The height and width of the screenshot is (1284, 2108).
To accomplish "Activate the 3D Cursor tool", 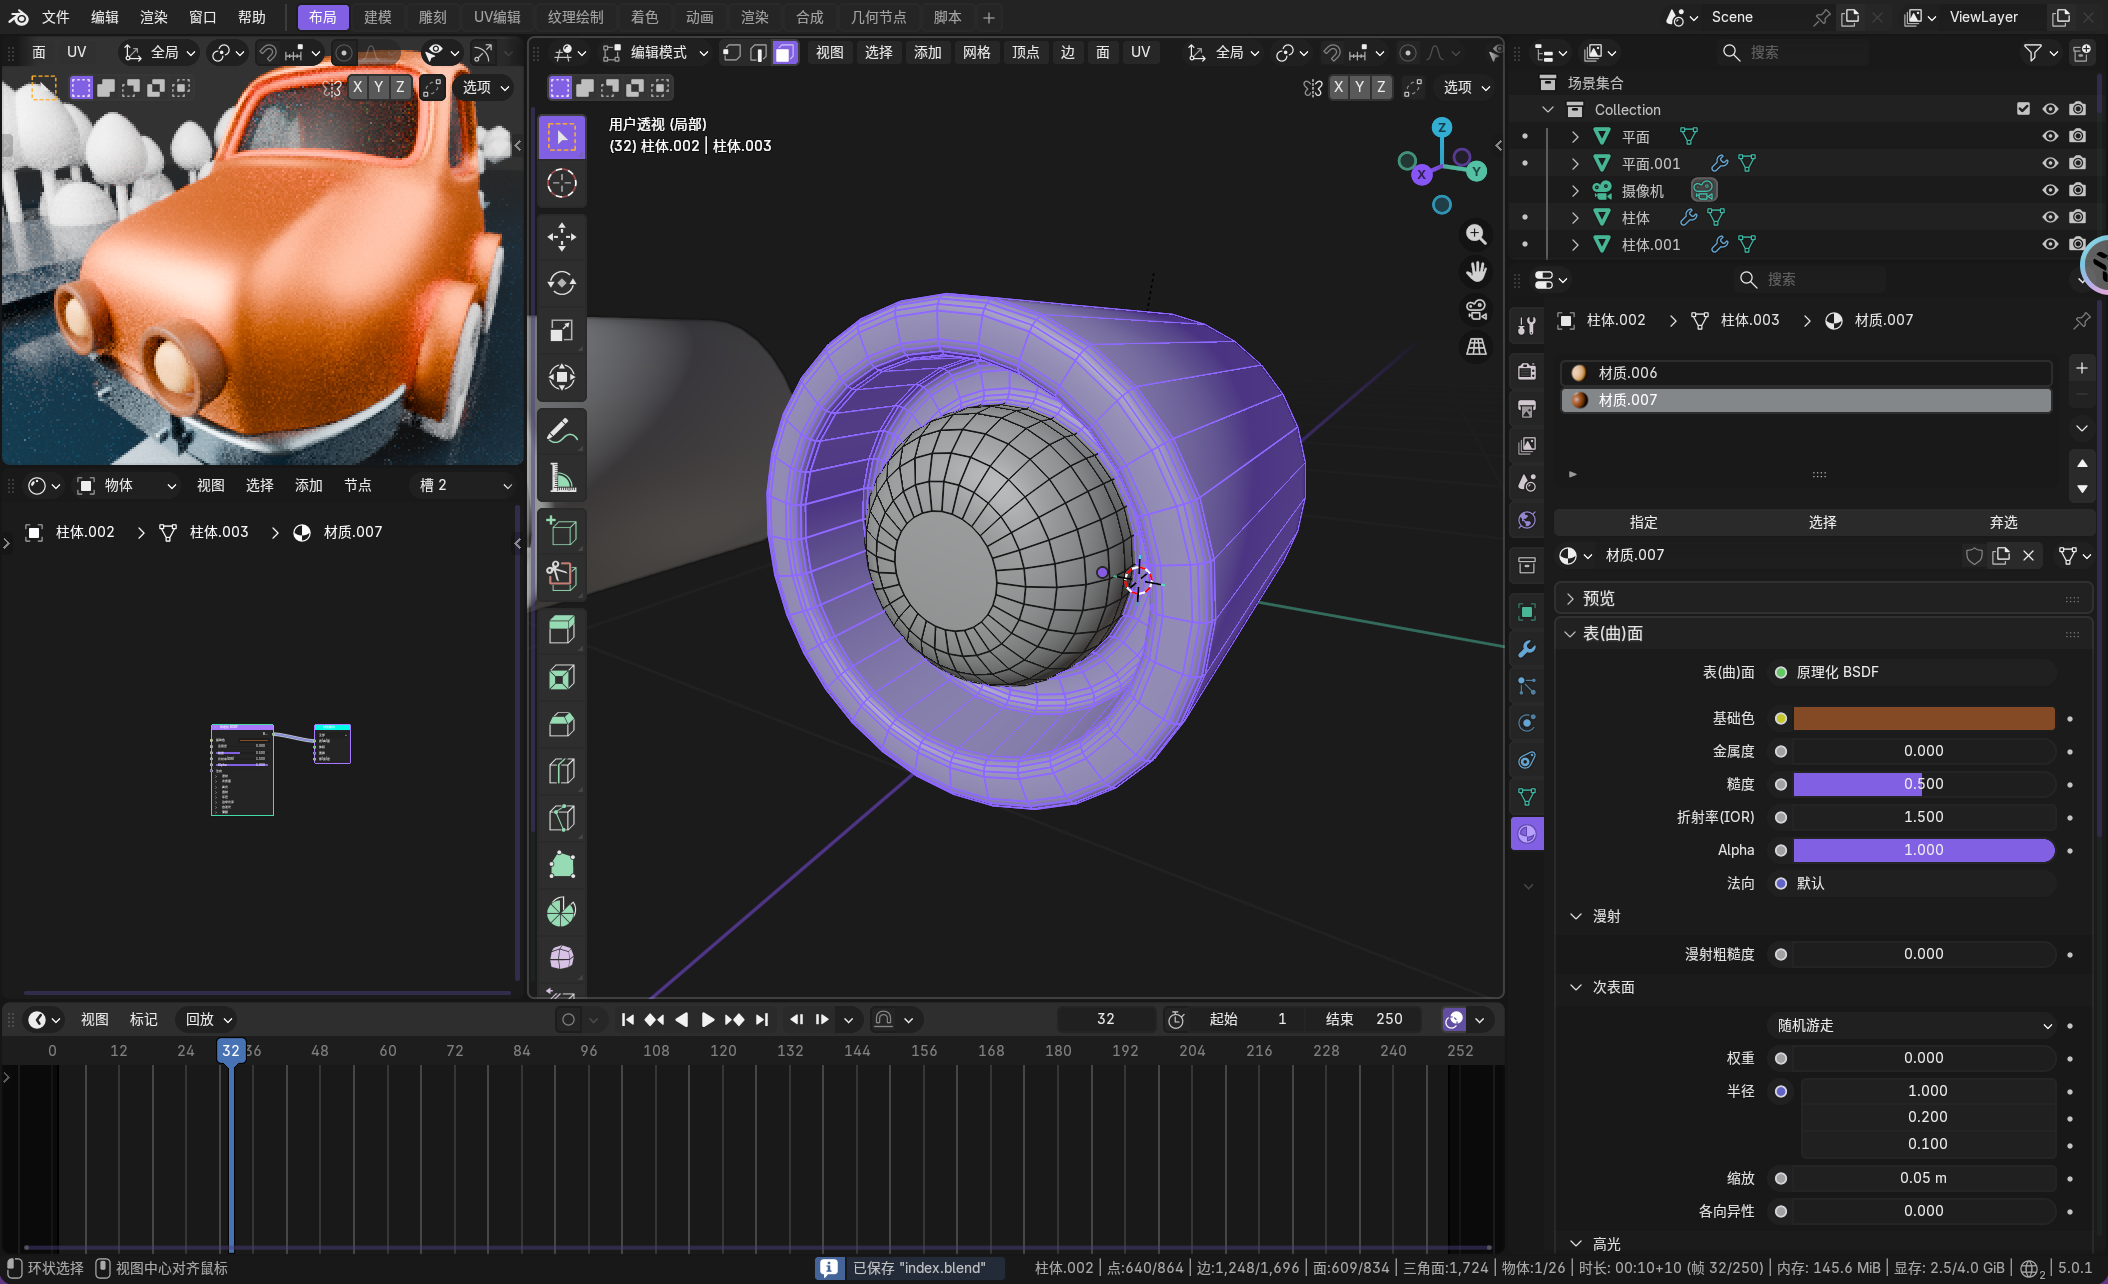I will [x=561, y=183].
